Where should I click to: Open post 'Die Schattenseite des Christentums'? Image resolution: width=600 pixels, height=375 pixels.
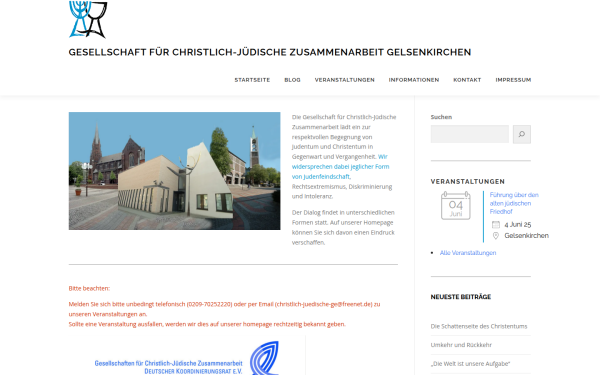(x=479, y=326)
